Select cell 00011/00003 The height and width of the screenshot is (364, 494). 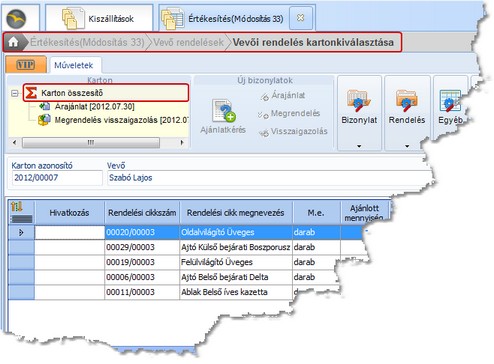(142, 292)
